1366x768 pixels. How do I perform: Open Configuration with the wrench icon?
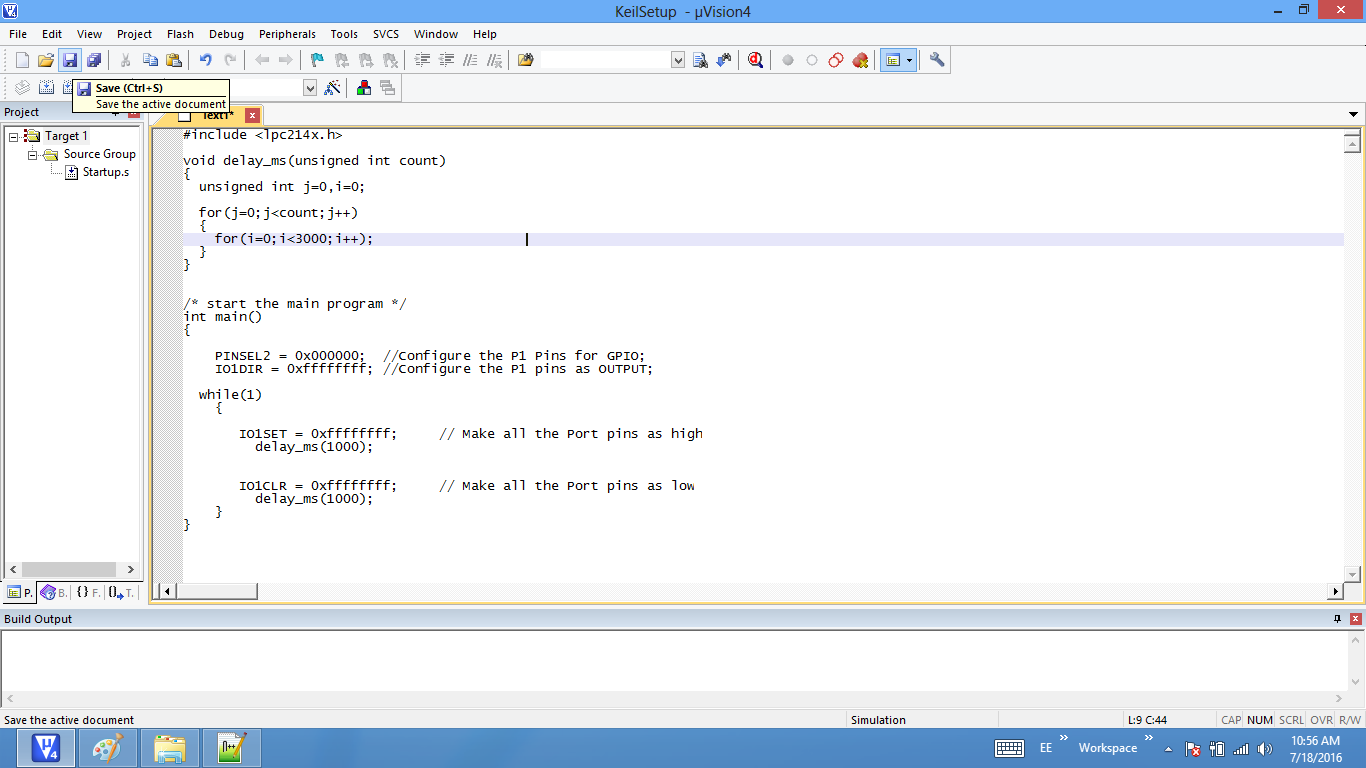tap(937, 60)
